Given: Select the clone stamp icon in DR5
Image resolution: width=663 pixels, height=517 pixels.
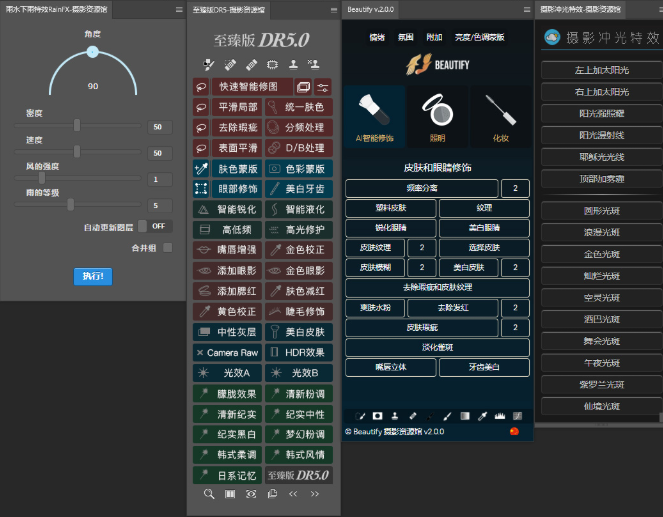Looking at the screenshot, I should click(x=293, y=65).
